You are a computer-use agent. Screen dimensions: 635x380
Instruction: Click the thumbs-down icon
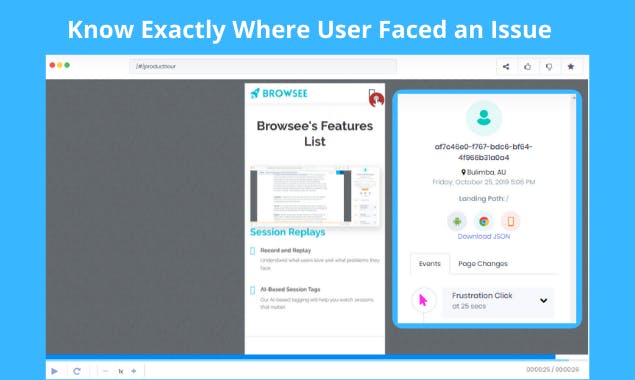549,67
